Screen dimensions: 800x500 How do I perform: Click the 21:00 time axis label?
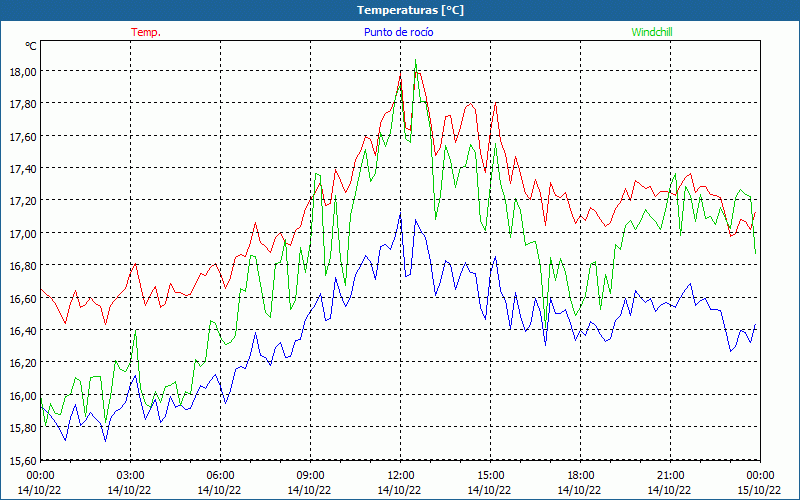point(670,476)
